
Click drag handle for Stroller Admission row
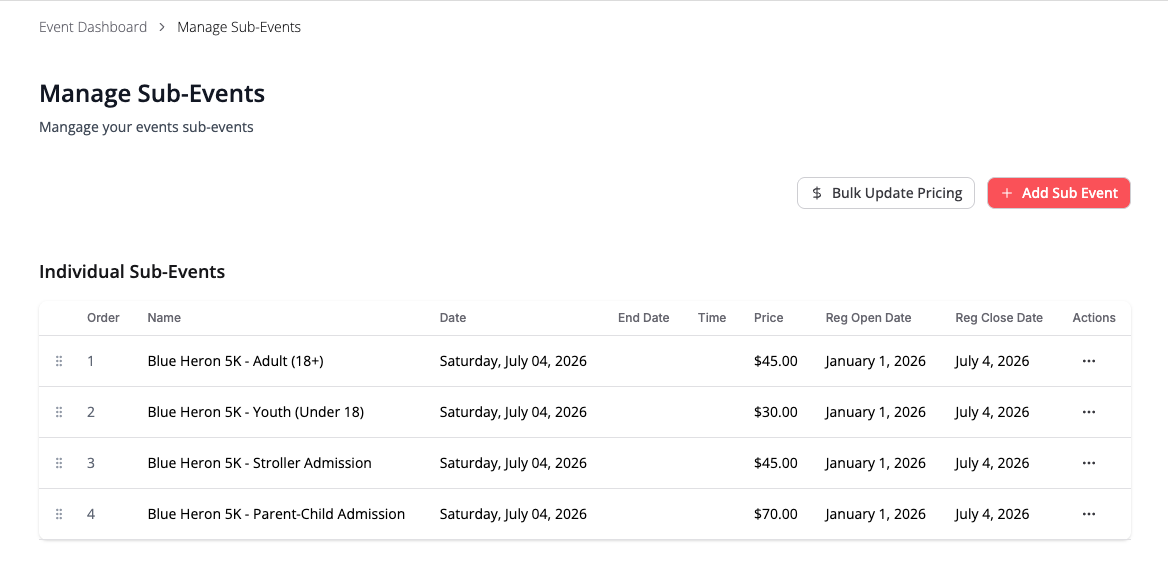[59, 463]
